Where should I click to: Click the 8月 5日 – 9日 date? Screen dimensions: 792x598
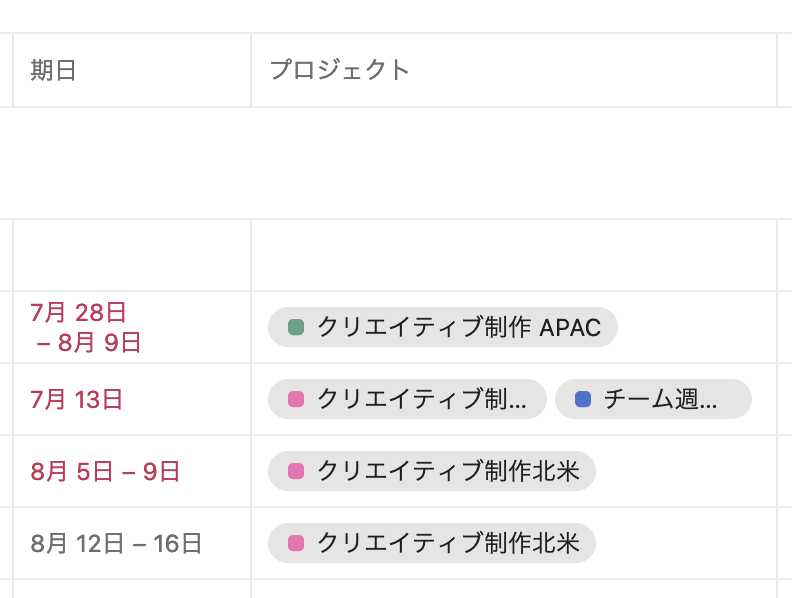(105, 472)
